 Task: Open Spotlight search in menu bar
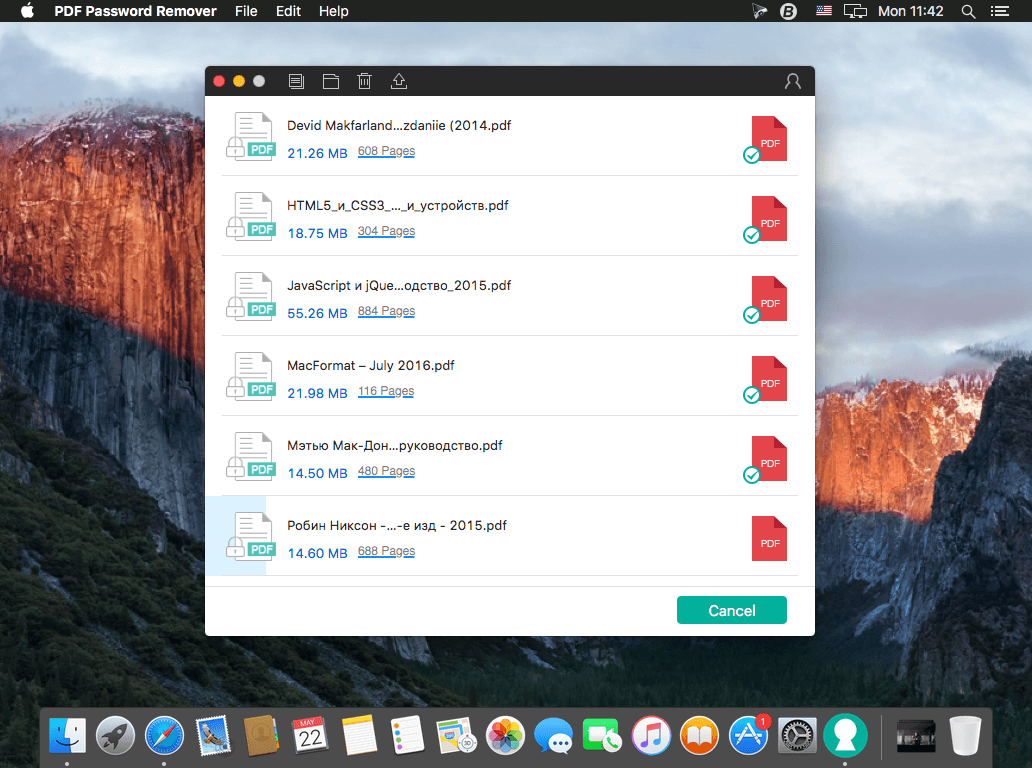coord(968,11)
